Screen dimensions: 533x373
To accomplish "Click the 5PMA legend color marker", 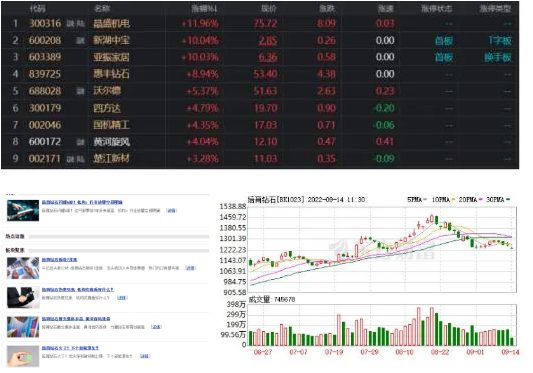I will click(x=425, y=200).
